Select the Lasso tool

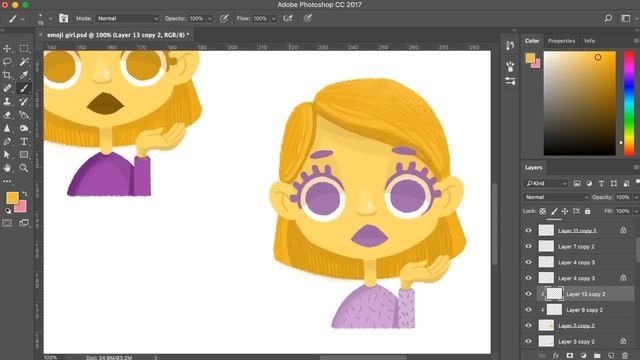tap(7, 62)
